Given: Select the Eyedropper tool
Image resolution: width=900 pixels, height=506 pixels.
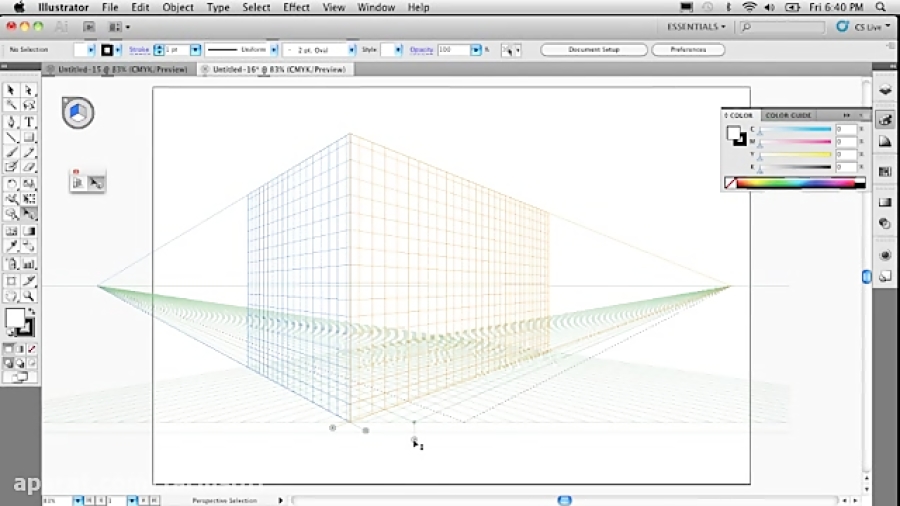Looking at the screenshot, I should pos(11,246).
